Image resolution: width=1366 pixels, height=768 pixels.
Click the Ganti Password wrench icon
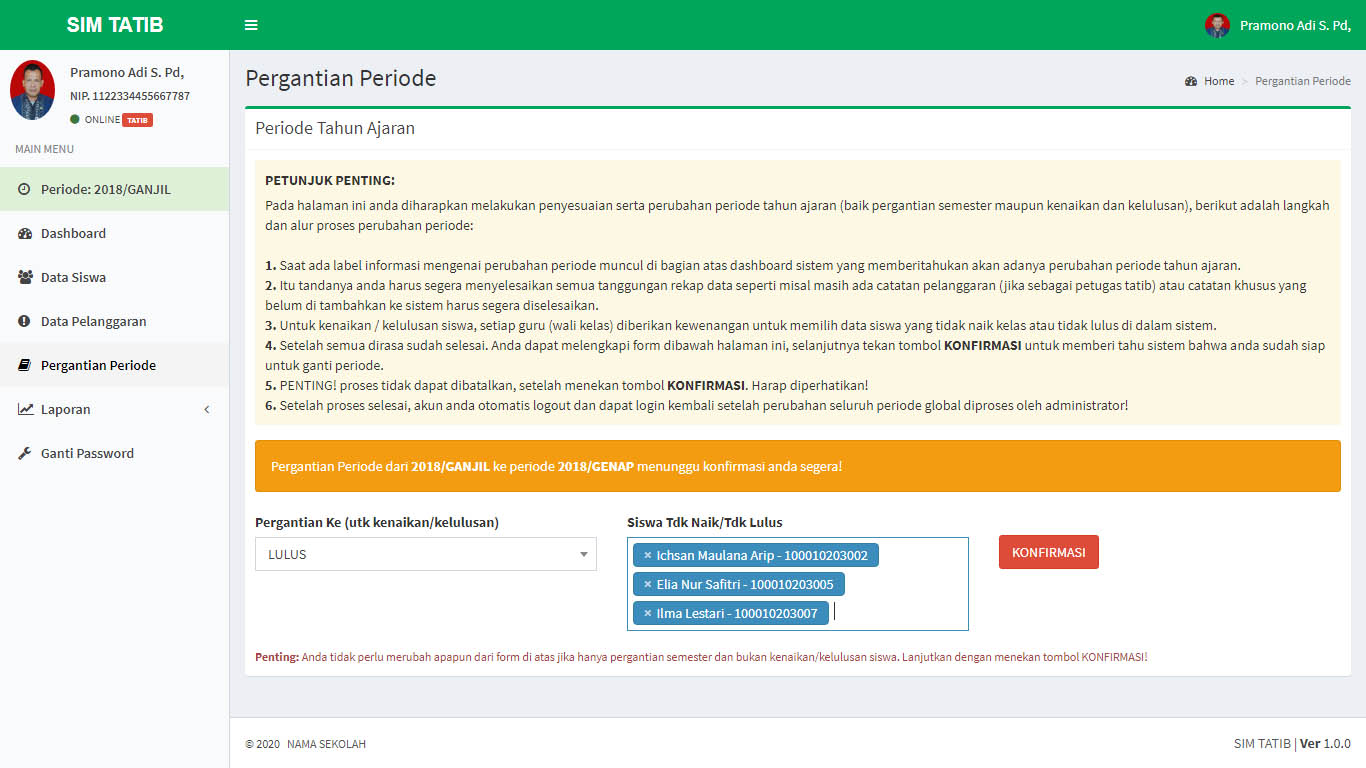point(25,453)
